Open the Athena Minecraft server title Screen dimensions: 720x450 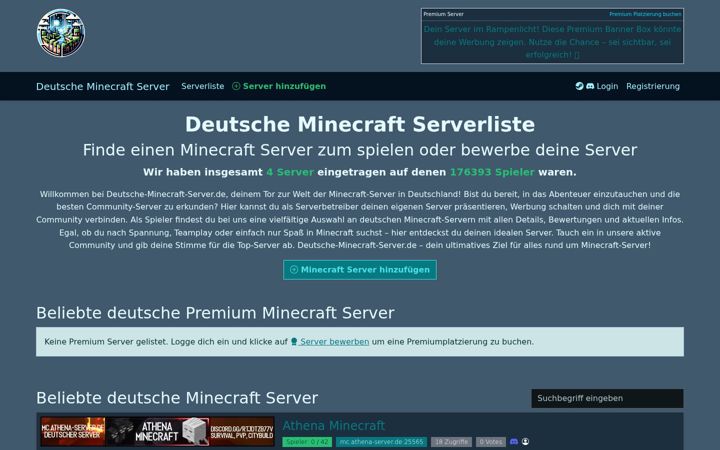[333, 426]
